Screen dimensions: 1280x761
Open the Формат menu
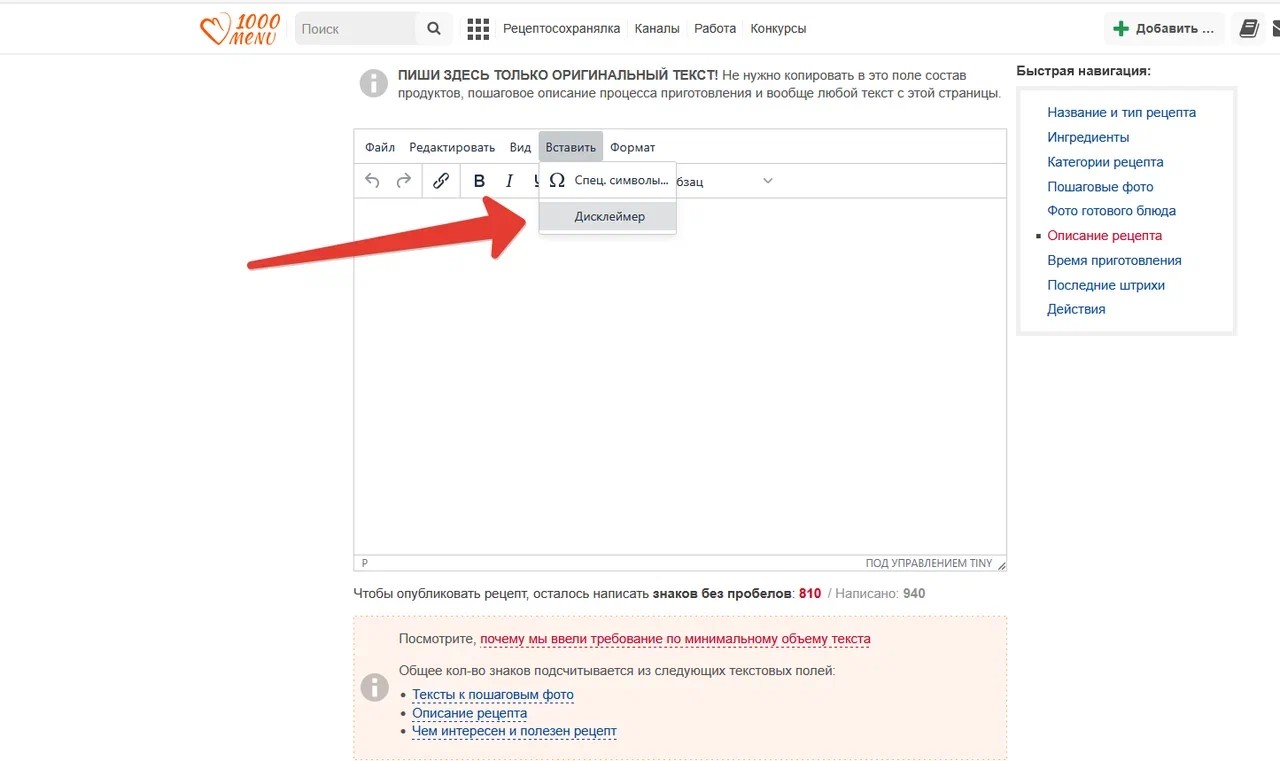pyautogui.click(x=632, y=147)
